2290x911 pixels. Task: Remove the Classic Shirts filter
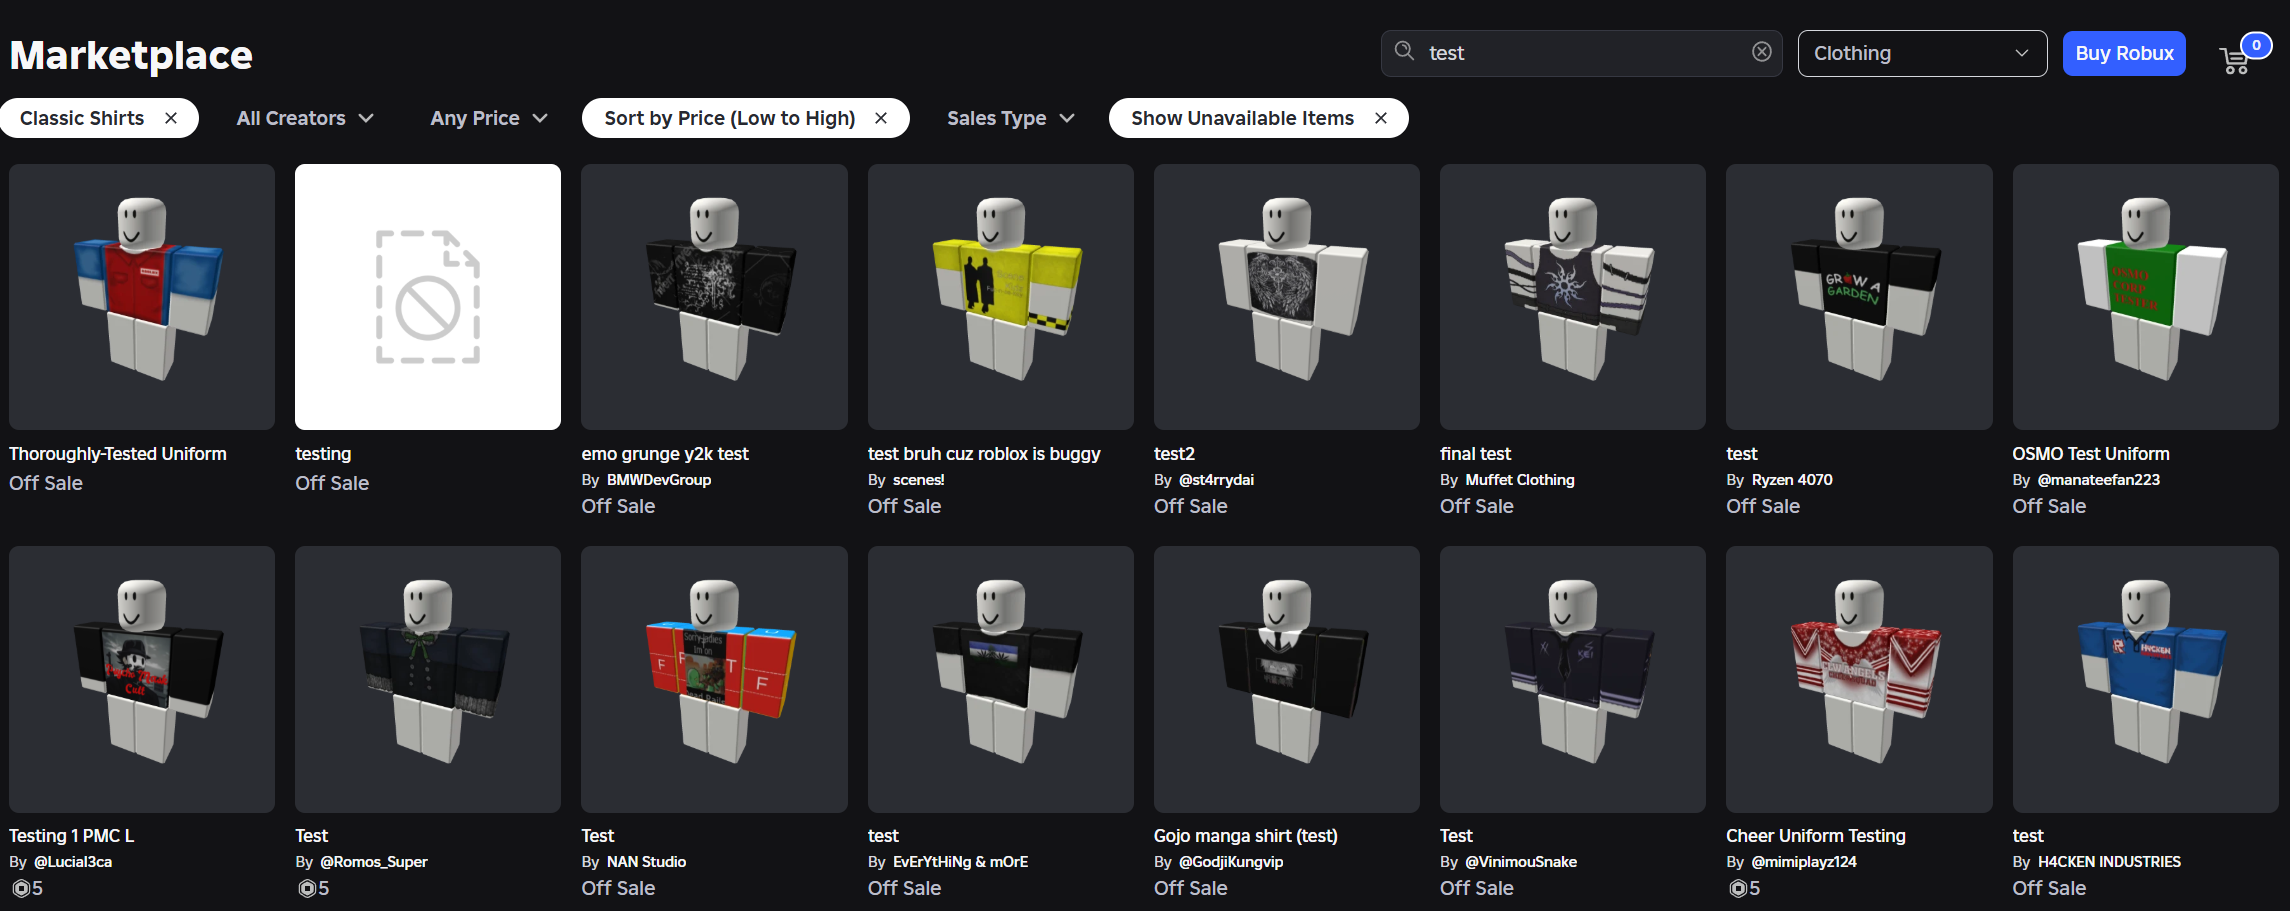pos(171,118)
